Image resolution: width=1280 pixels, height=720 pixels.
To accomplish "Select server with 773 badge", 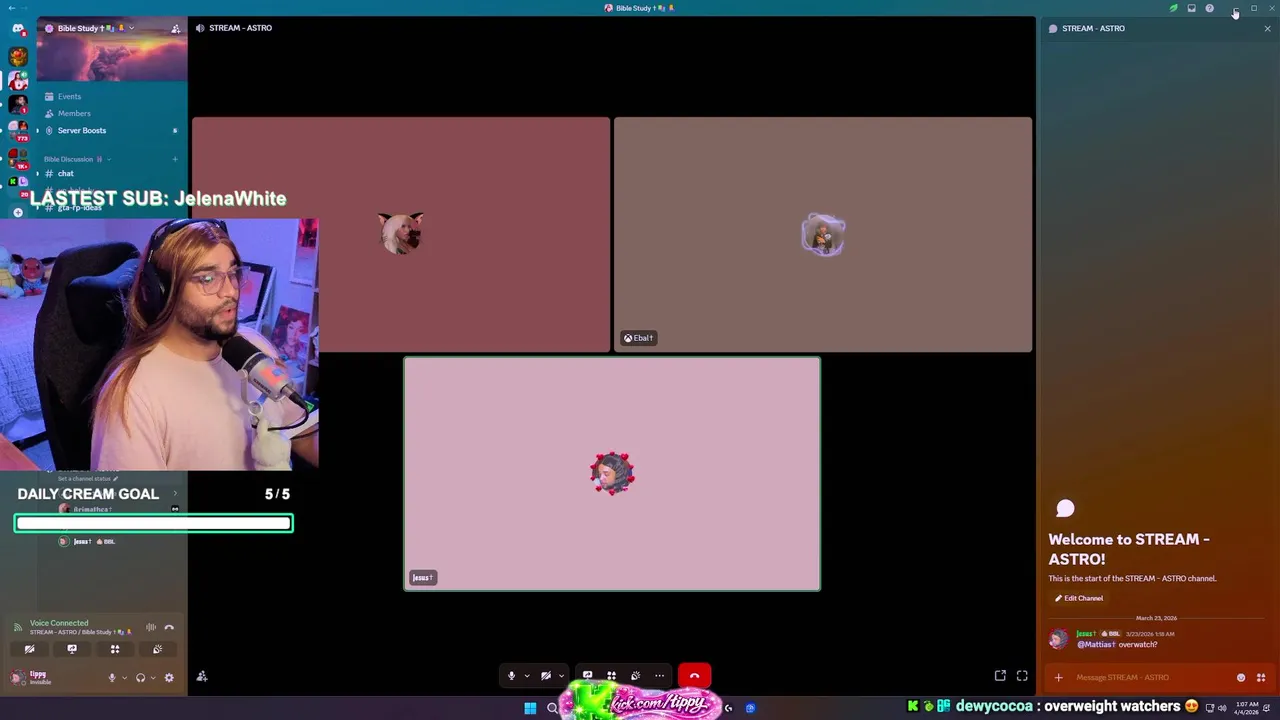I will point(18,129).
